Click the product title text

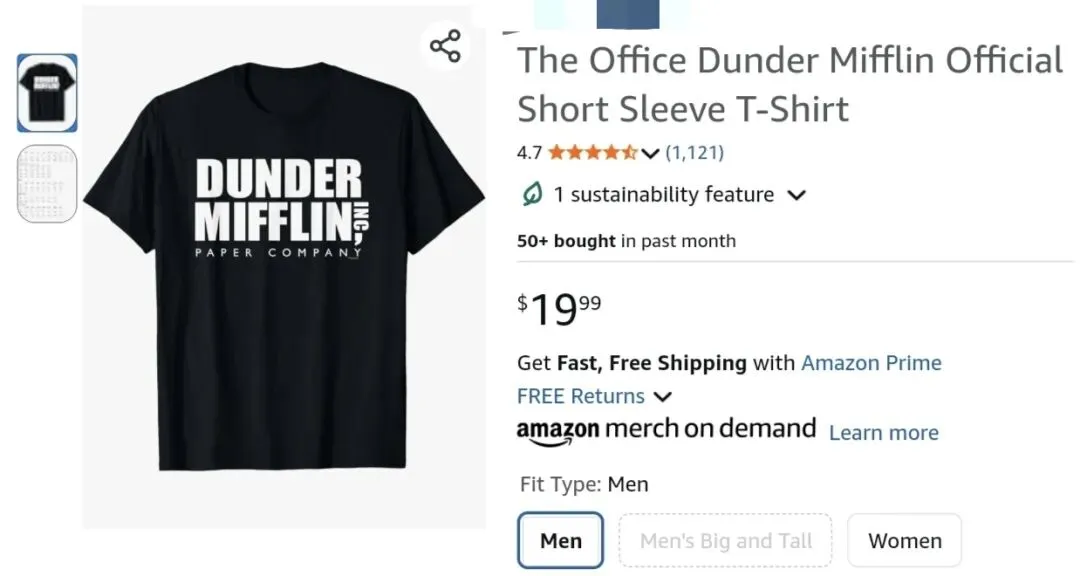click(x=789, y=83)
